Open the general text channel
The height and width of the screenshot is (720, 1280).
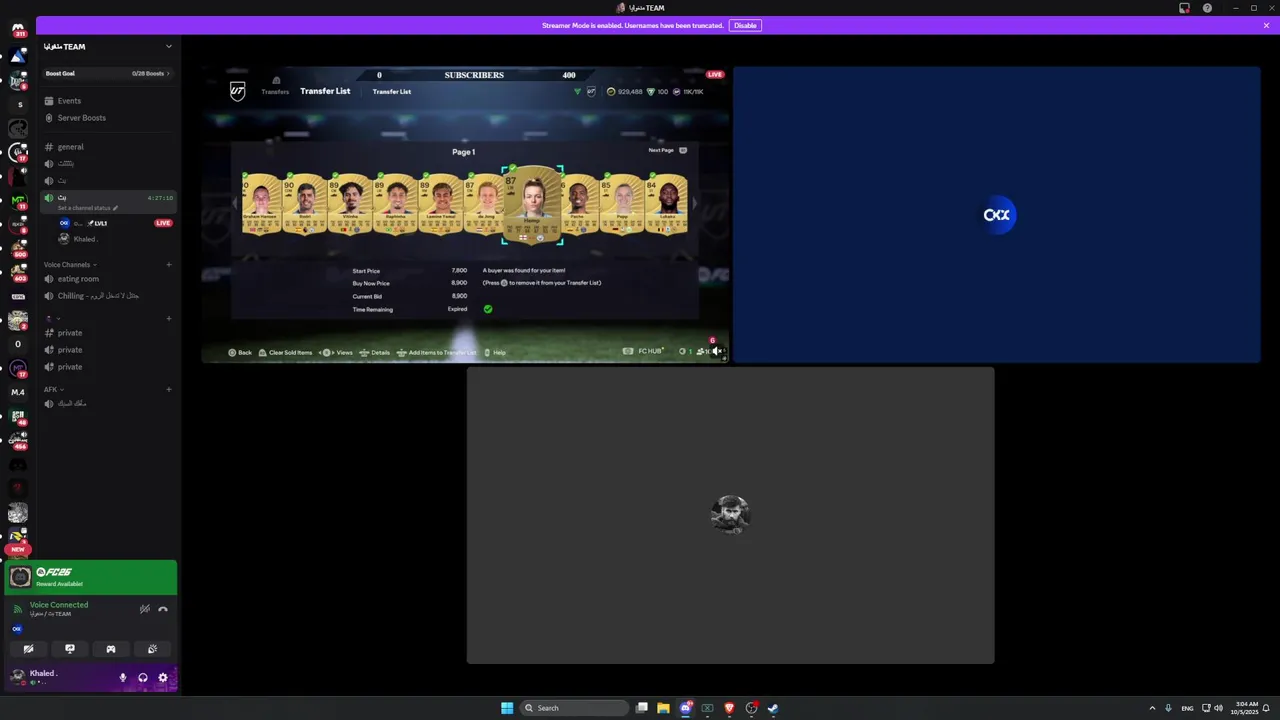point(108,147)
